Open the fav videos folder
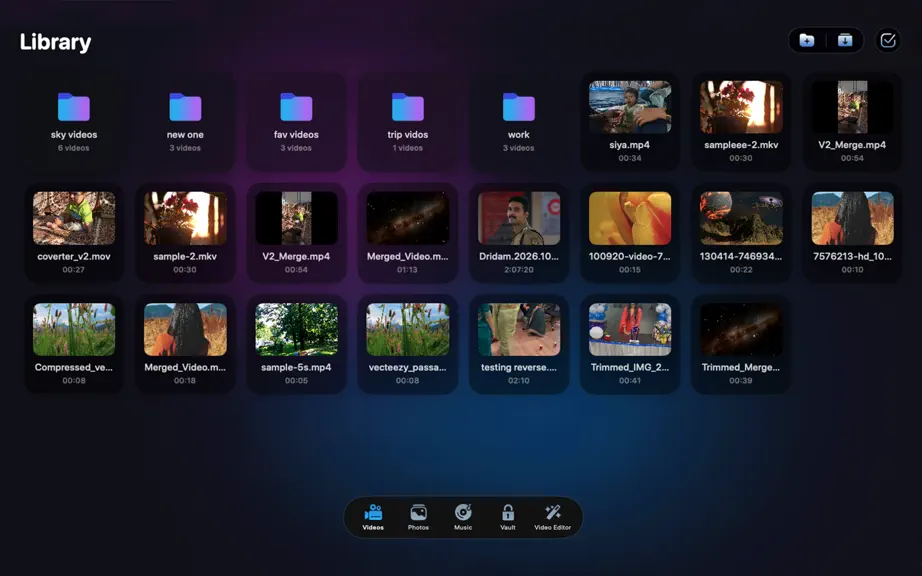This screenshot has height=576, width=922. tap(296, 122)
